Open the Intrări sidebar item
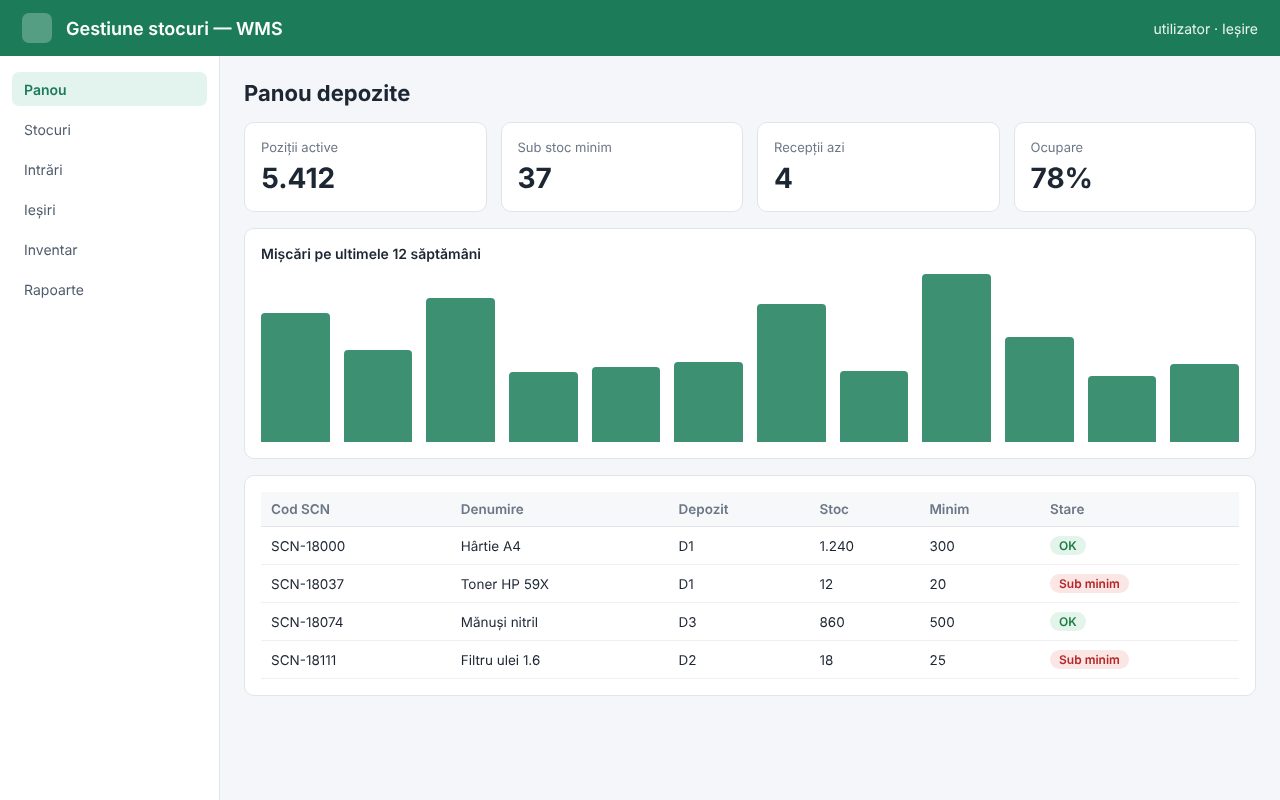Viewport: 1280px width, 800px height. (x=110, y=170)
